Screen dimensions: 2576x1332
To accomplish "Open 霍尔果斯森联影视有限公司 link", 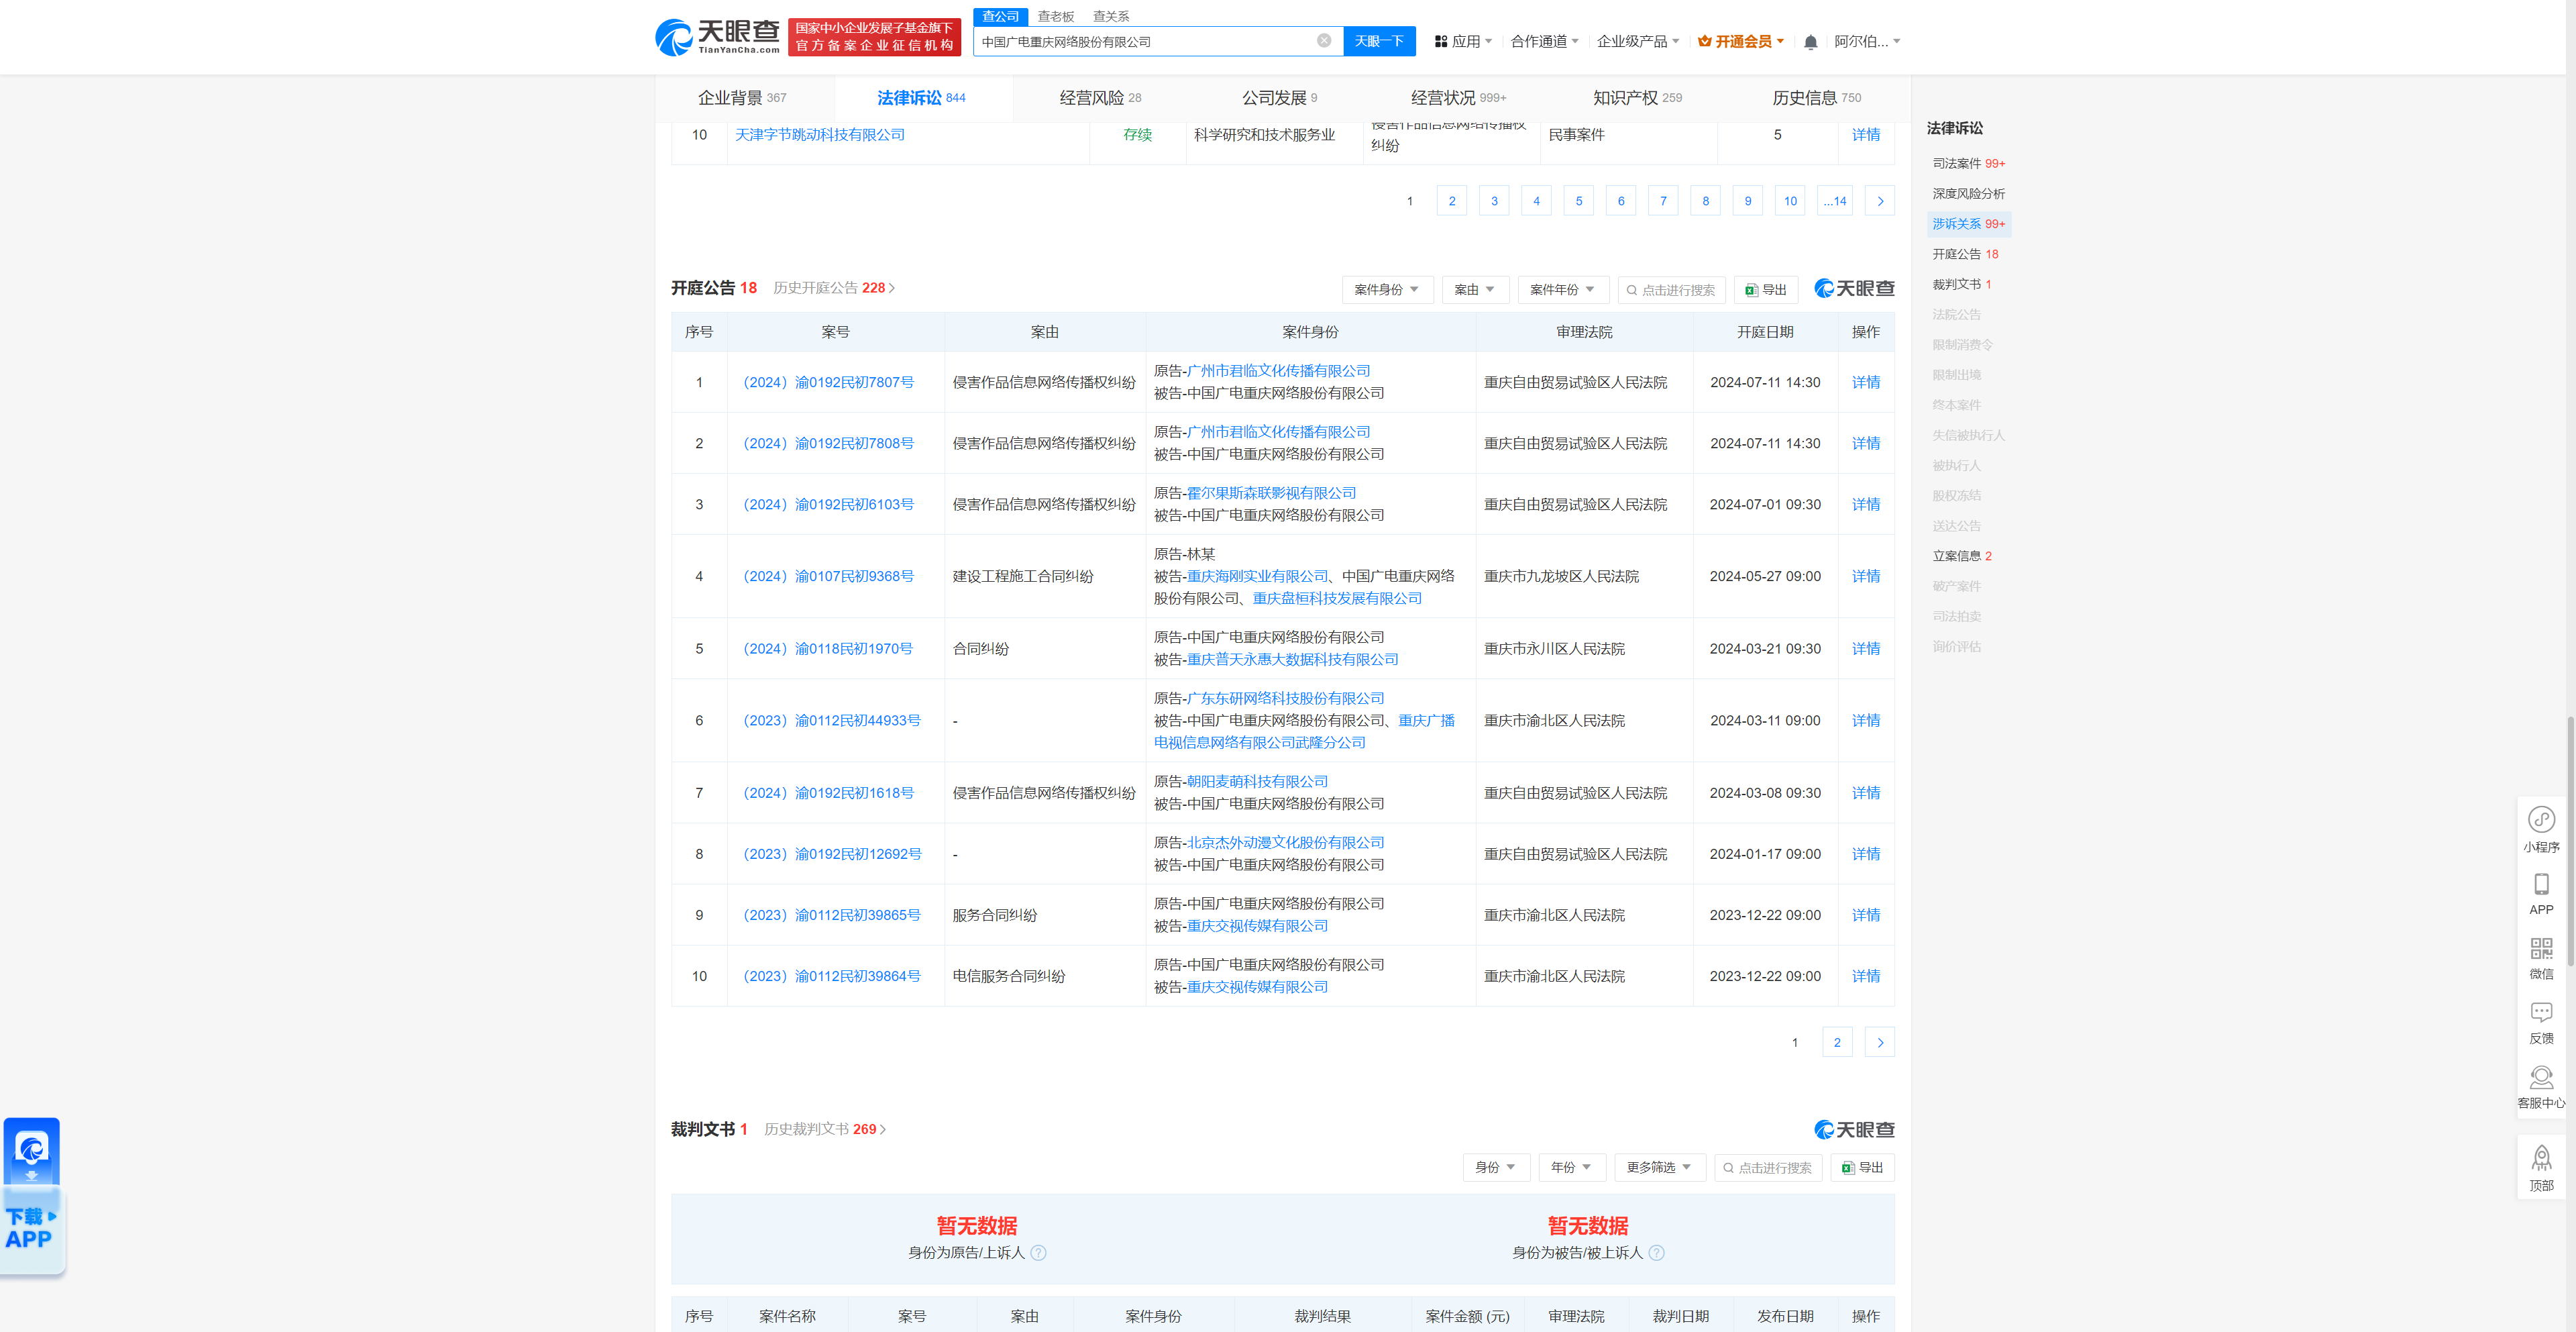I will pos(1271,493).
